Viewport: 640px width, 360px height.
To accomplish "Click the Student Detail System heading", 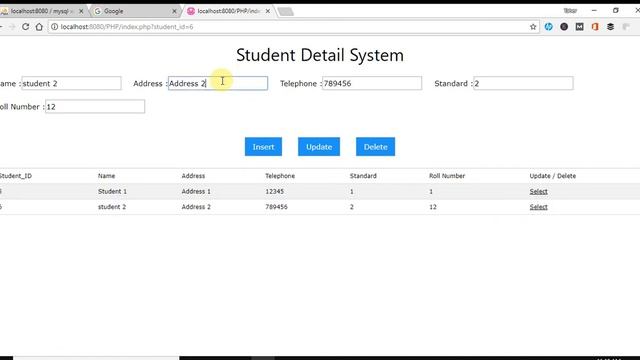I will pyautogui.click(x=320, y=55).
